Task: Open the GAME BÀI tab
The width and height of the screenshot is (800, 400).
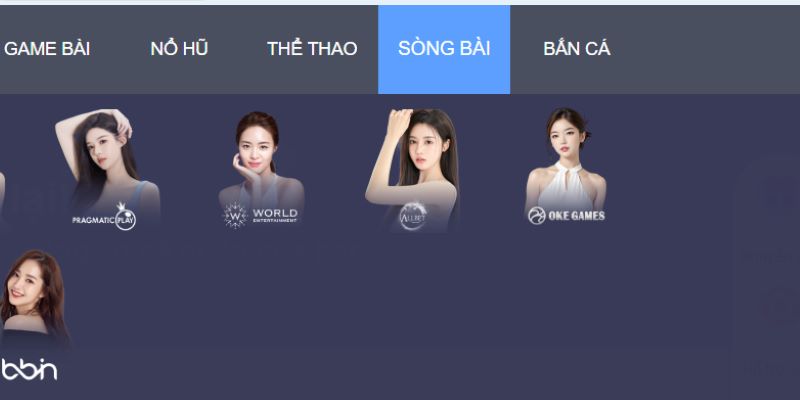Action: (x=47, y=49)
